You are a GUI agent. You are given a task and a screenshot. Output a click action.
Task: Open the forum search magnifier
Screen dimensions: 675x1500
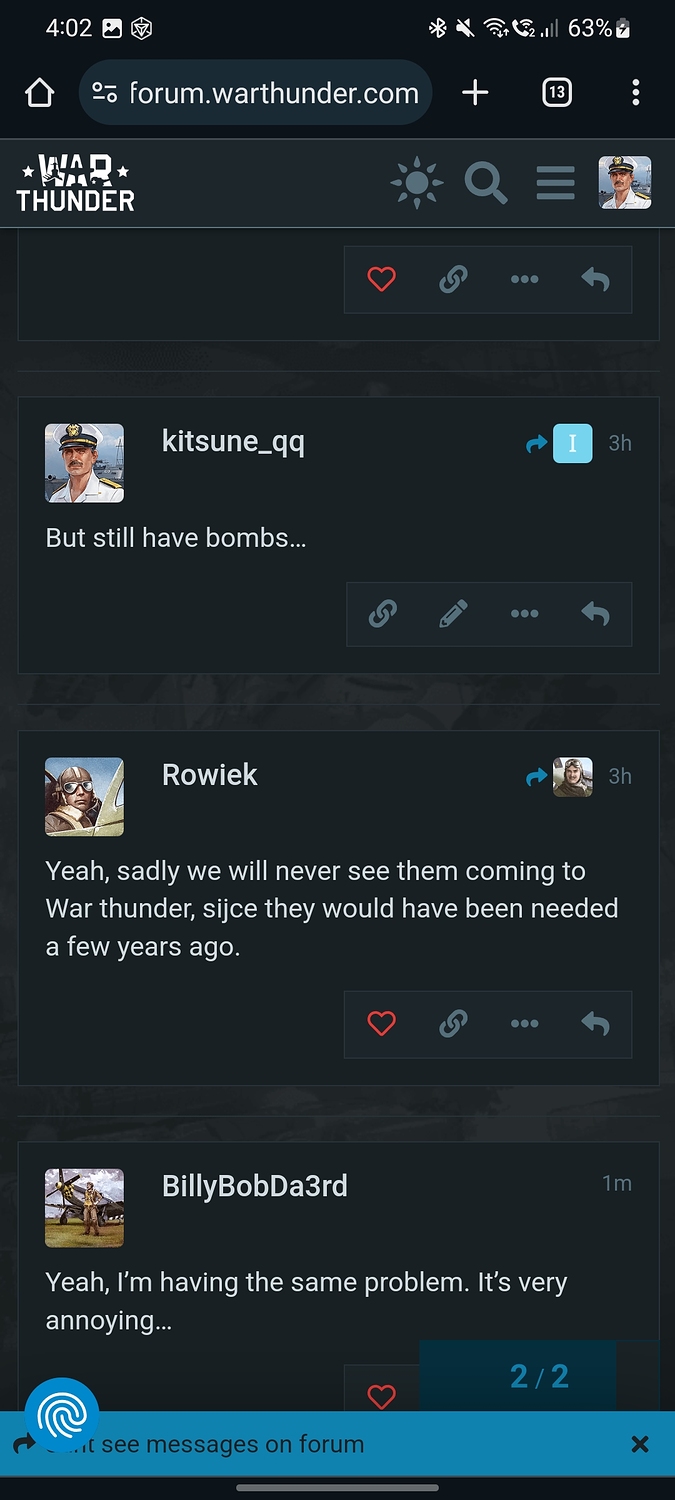pos(486,183)
